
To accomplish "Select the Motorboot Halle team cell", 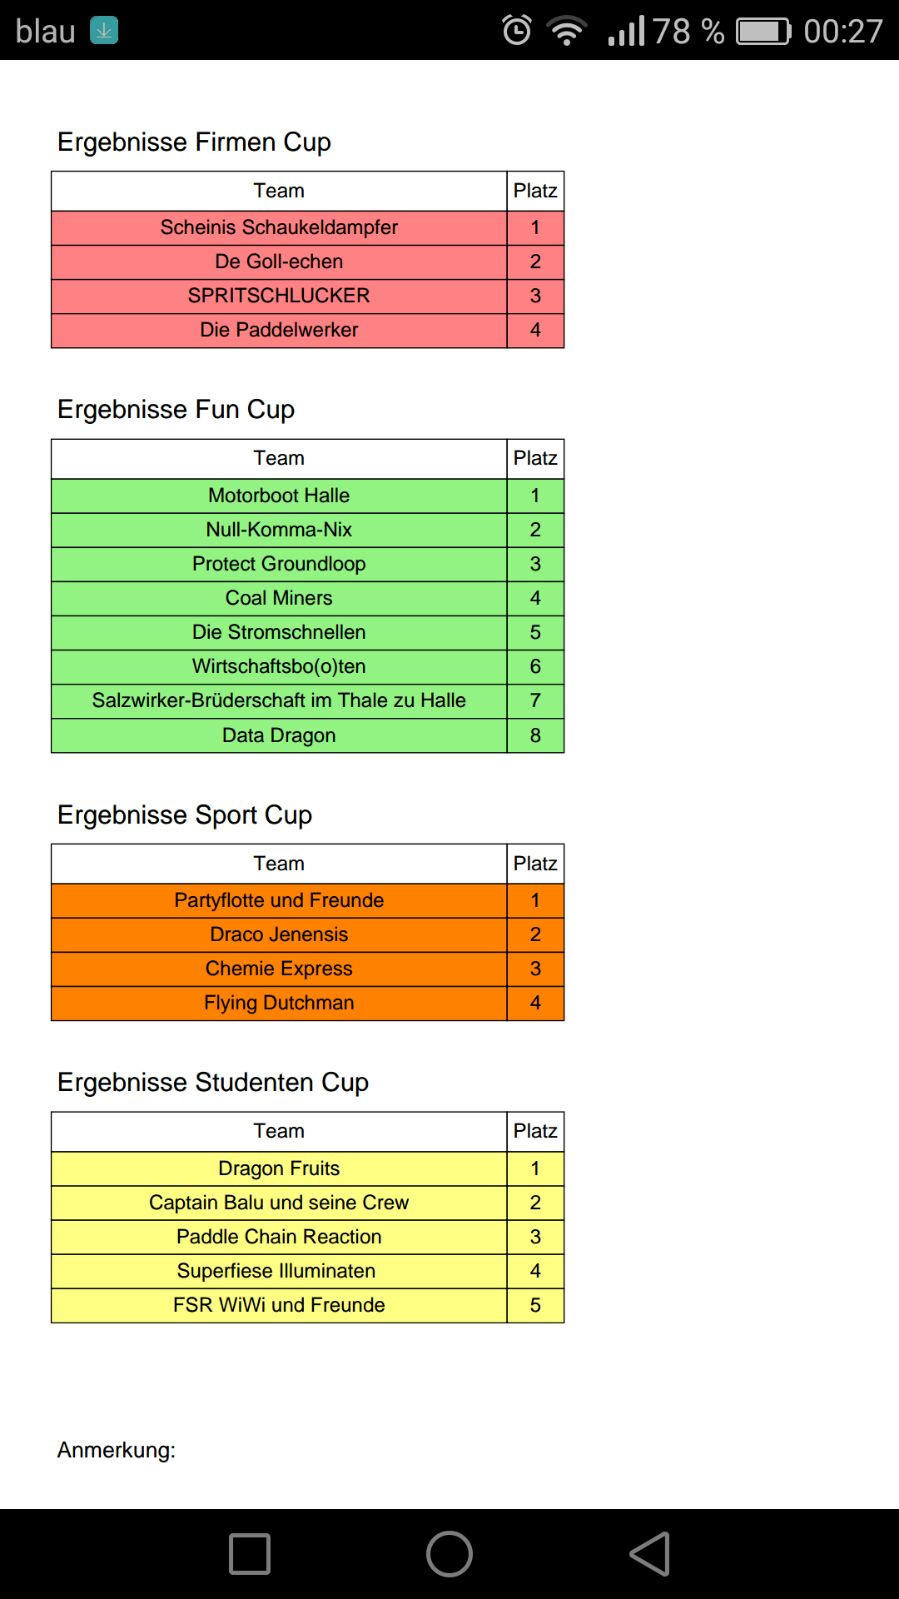I will [279, 496].
